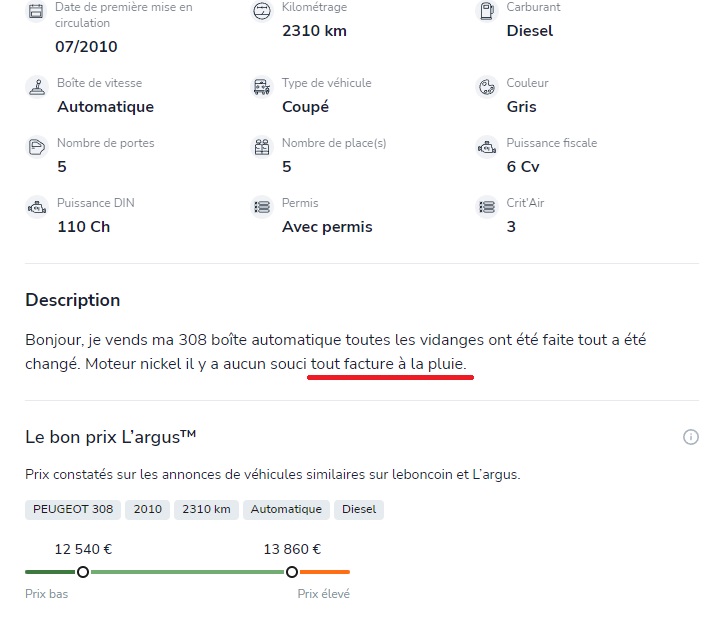The image size is (713, 624).
Task: Click the list icon beside Permis
Action: click(261, 207)
